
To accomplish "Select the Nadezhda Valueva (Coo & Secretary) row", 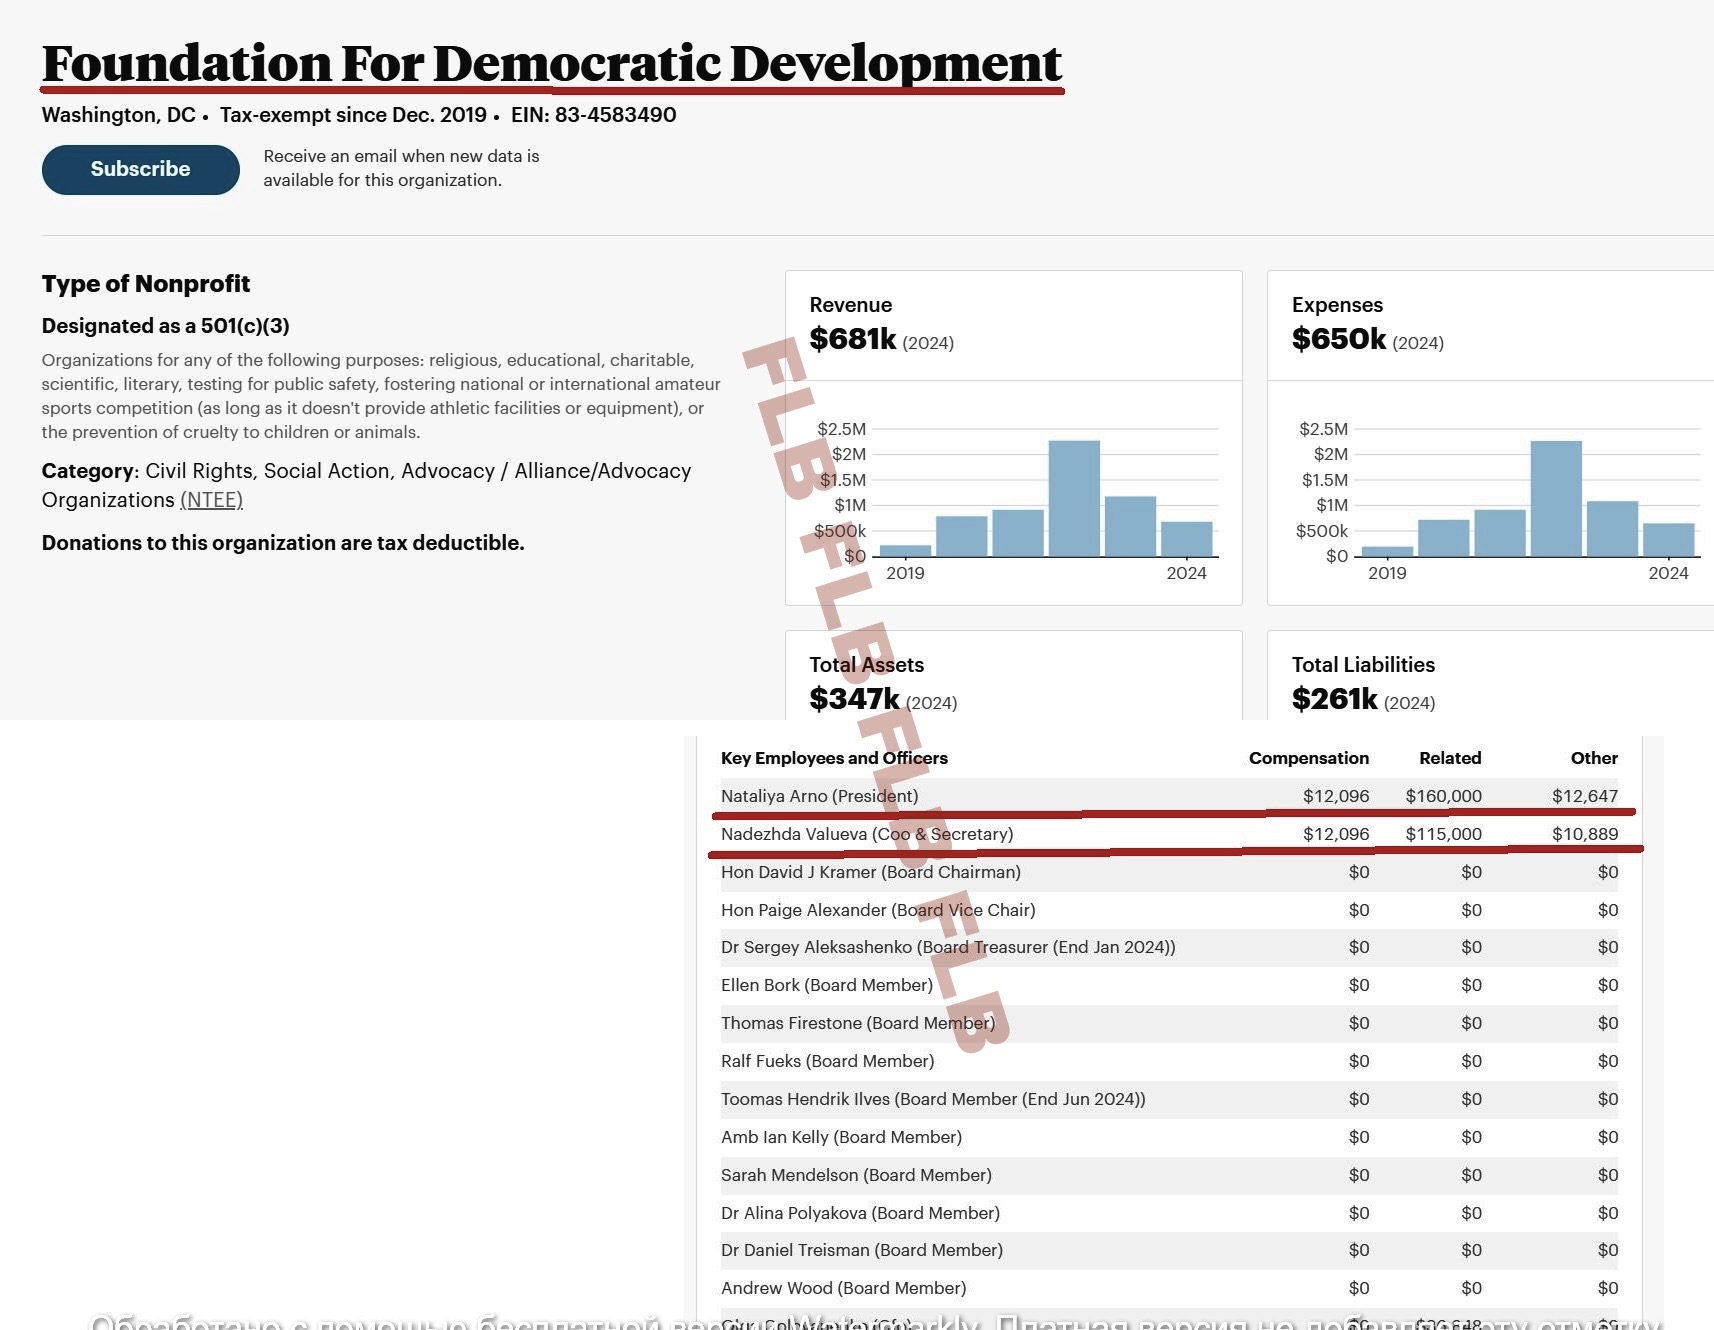I will click(866, 834).
